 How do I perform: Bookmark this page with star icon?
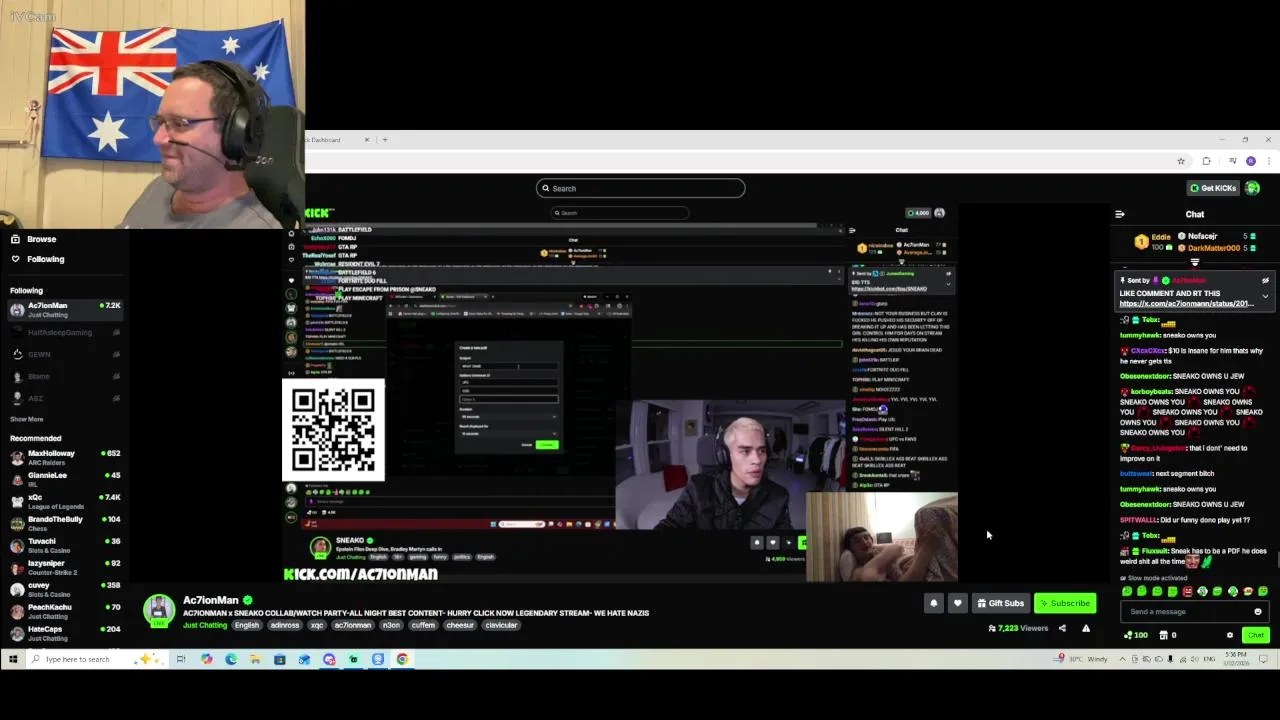click(x=1181, y=161)
